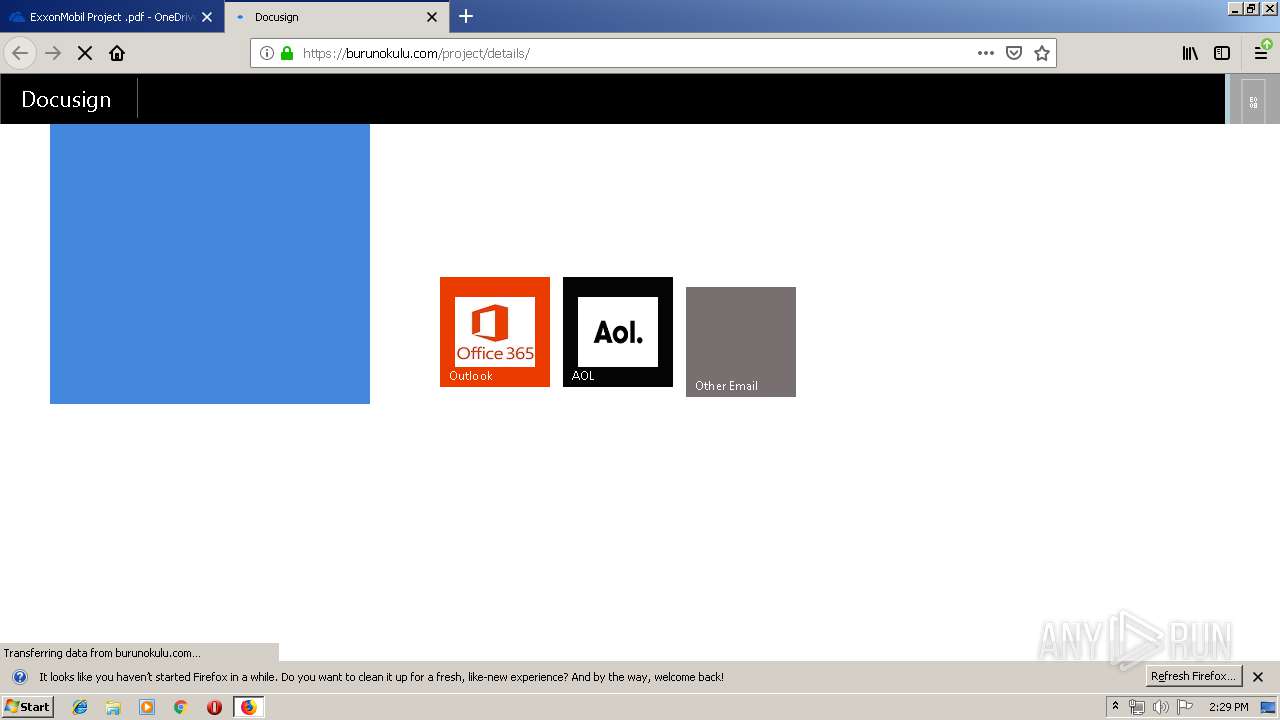Open page actions three-dot menu
The width and height of the screenshot is (1280, 720).
pos(986,53)
